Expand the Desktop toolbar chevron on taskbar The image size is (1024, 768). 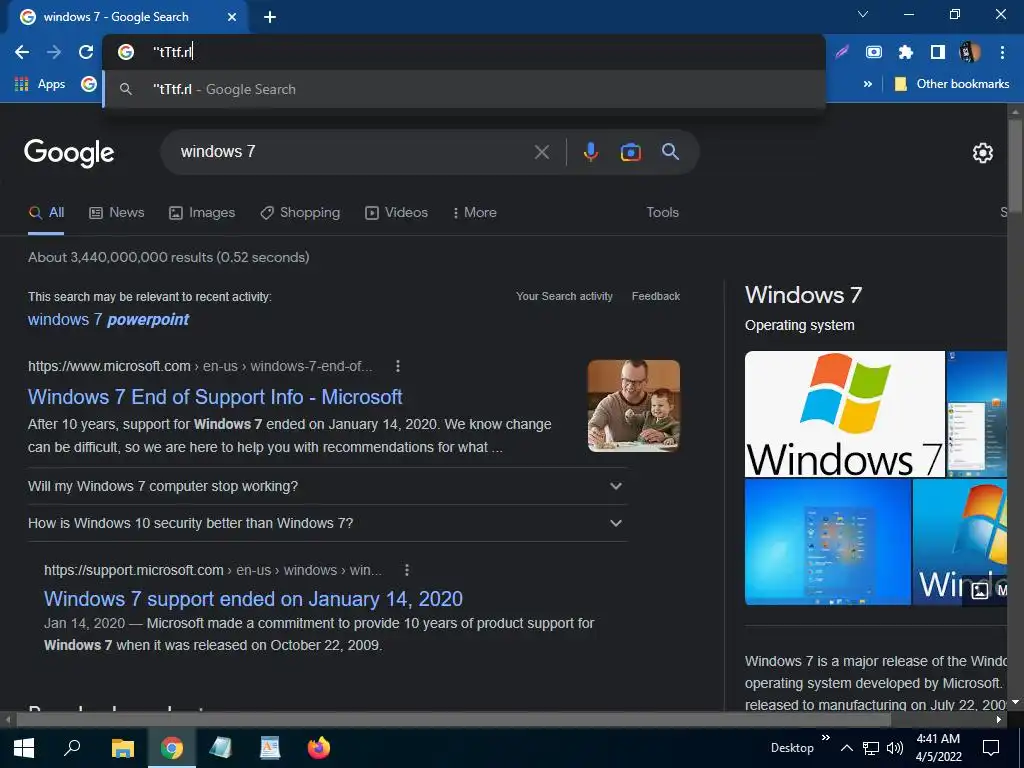825,737
